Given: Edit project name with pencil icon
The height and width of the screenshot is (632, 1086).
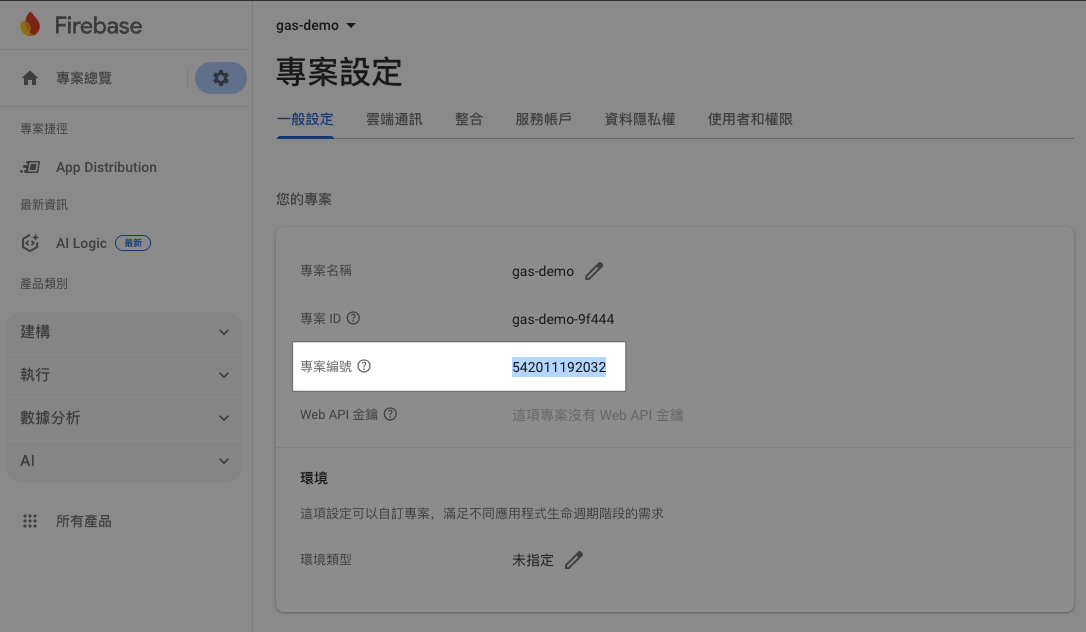Looking at the screenshot, I should [594, 271].
